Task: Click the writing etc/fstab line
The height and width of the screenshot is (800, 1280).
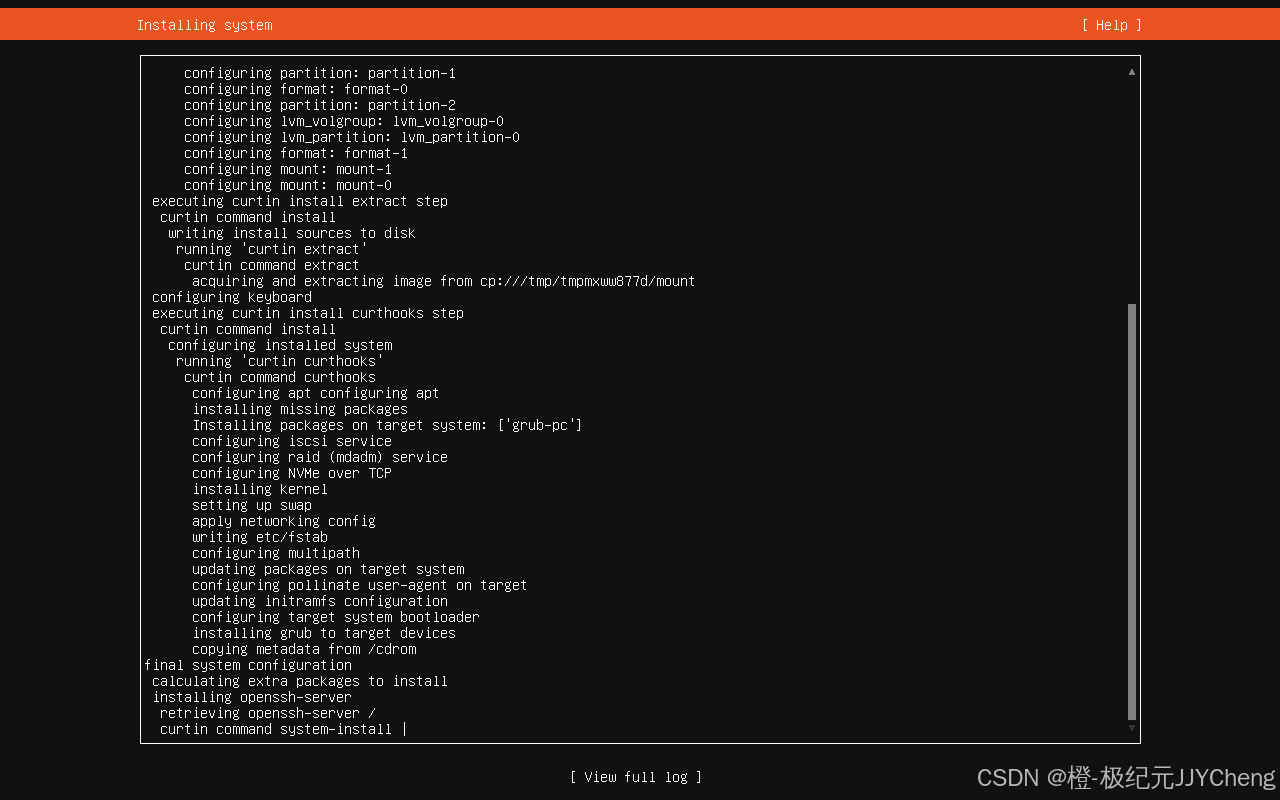Action: pos(260,537)
